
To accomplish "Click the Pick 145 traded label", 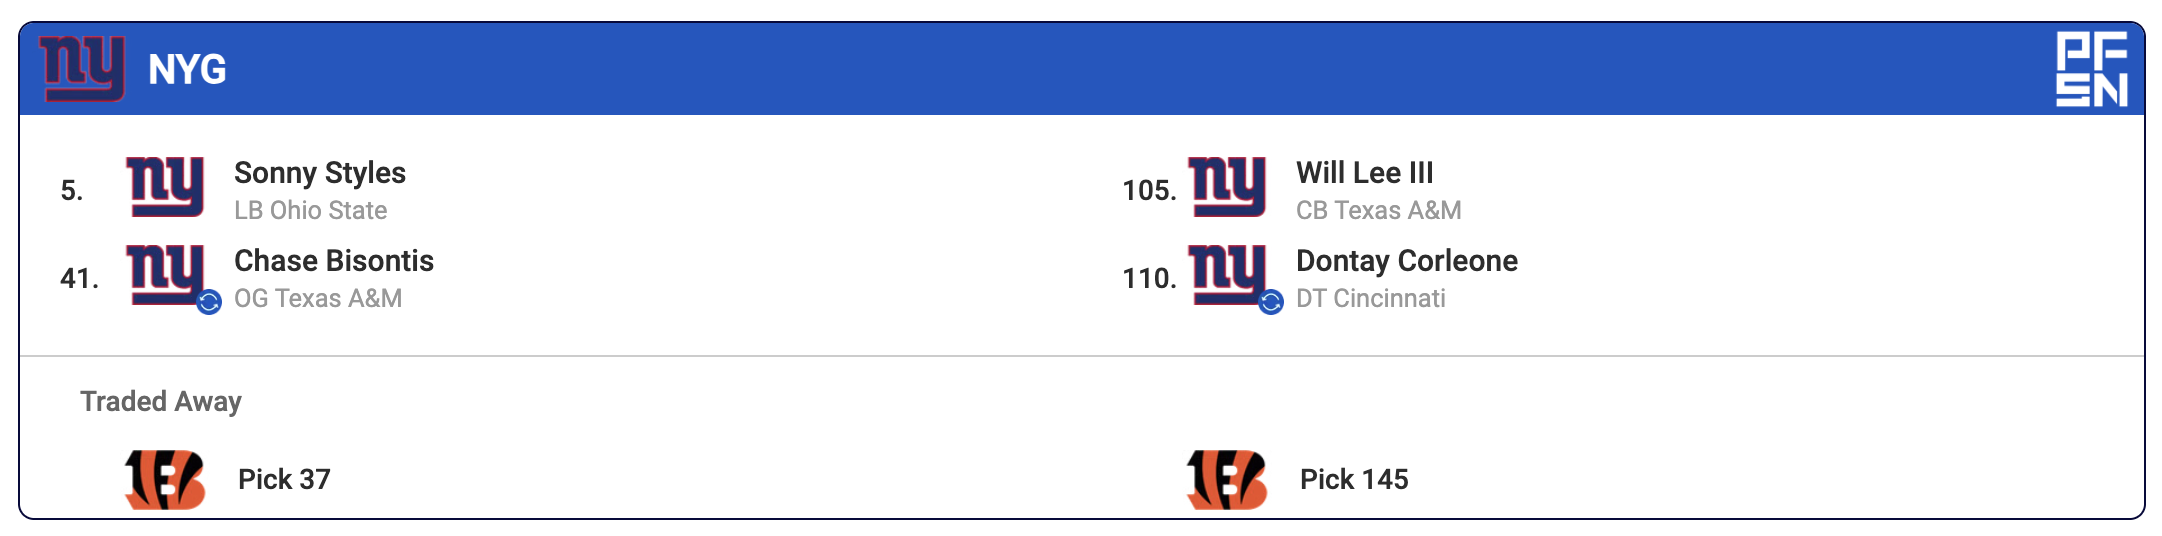I will (x=1354, y=480).
